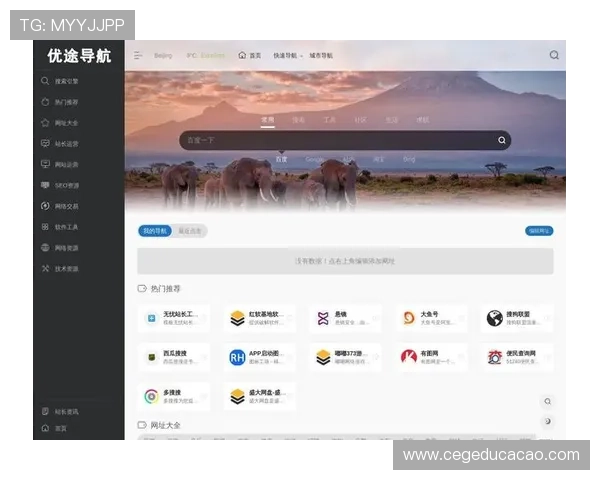Screen dimensions: 600x480
Task: Expand 网址大全 in the sidebar
Action: [66, 123]
